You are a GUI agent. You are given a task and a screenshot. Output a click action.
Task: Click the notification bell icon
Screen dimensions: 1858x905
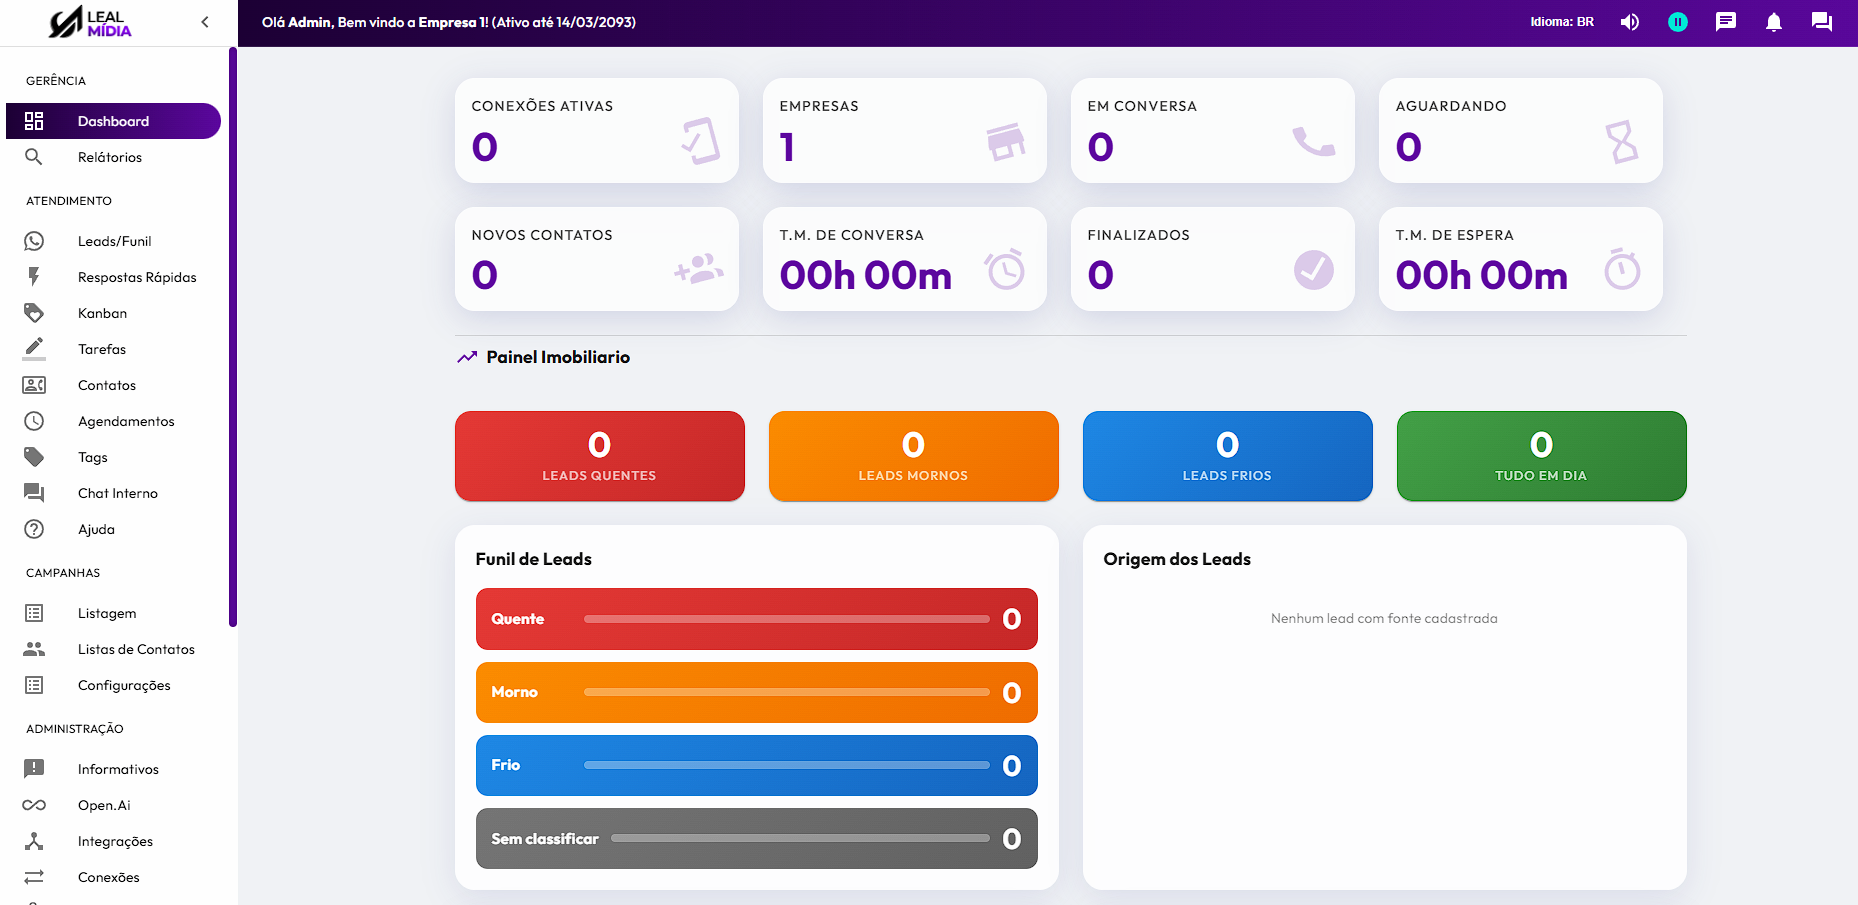(x=1773, y=22)
